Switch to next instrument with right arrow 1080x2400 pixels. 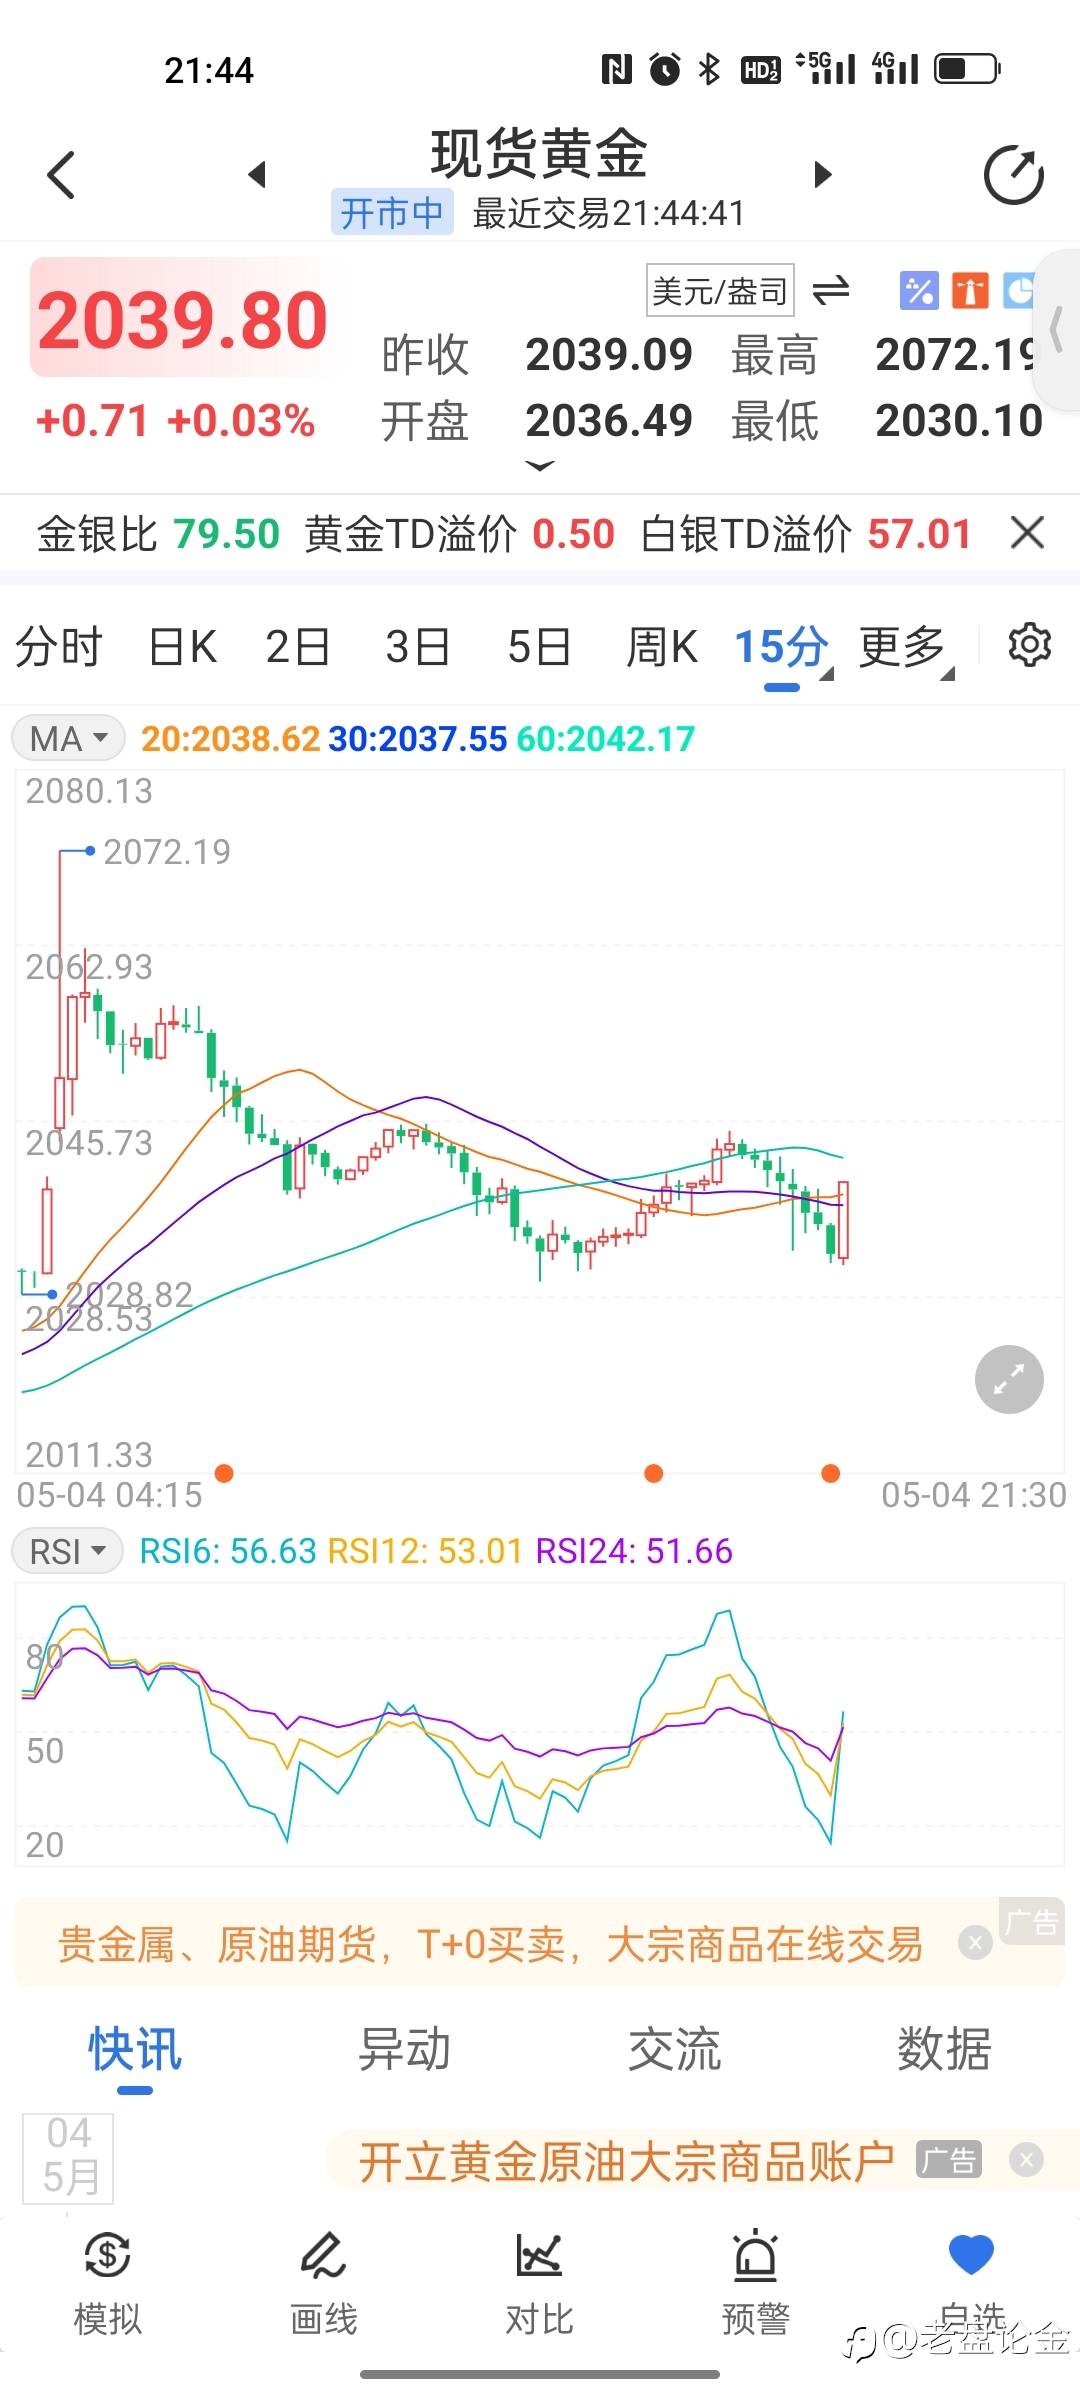pyautogui.click(x=823, y=175)
